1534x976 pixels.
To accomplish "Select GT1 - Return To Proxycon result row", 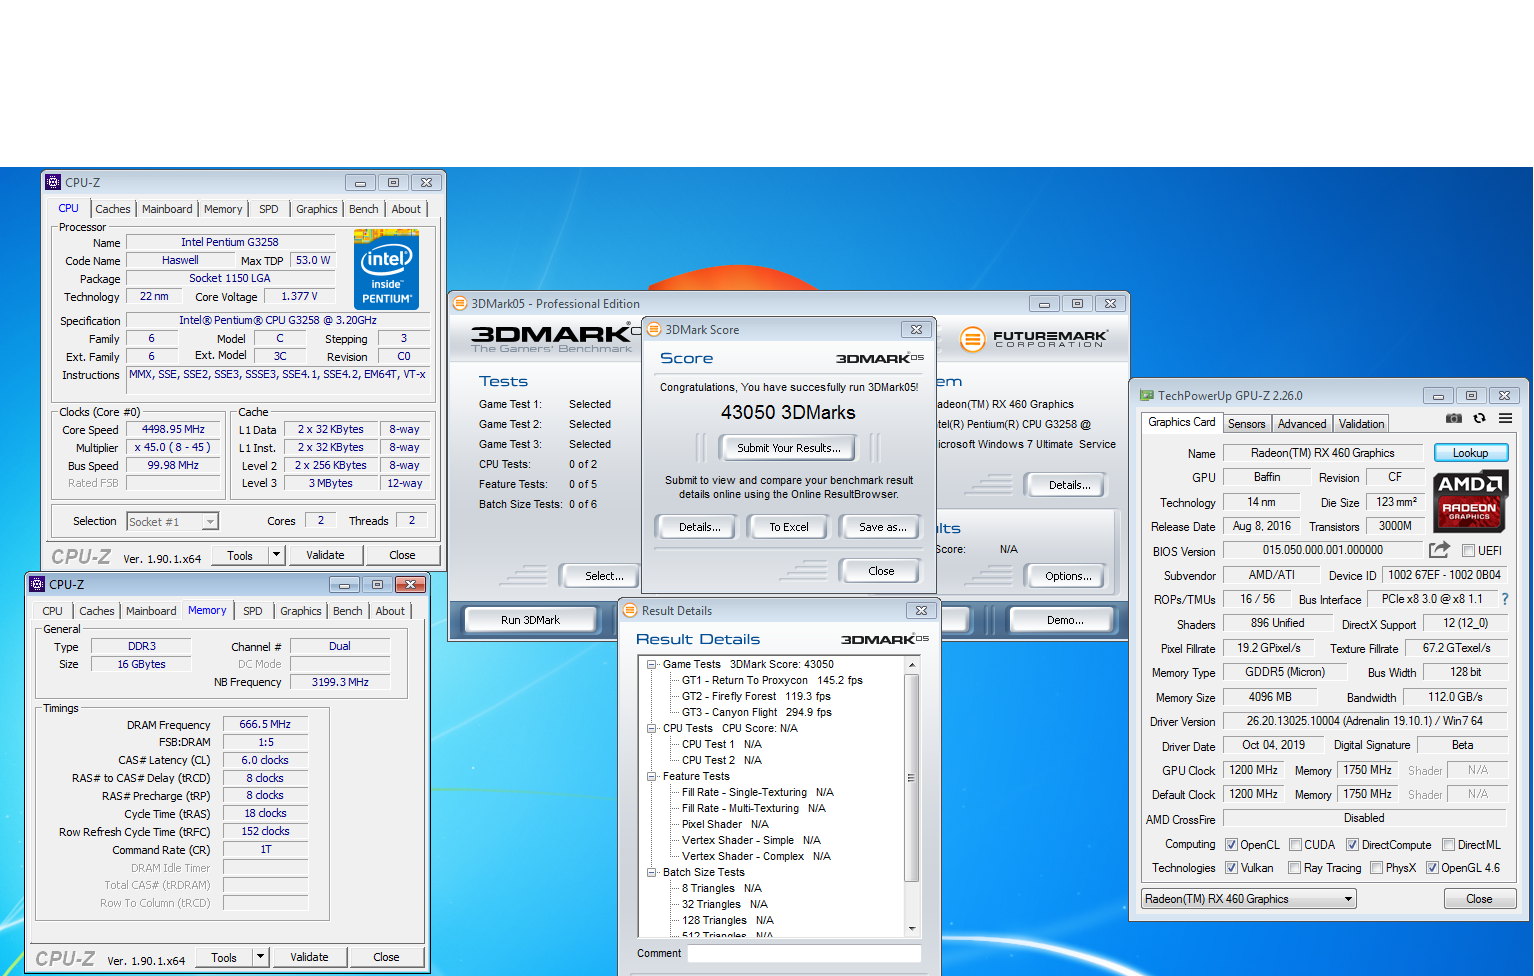I will click(772, 680).
